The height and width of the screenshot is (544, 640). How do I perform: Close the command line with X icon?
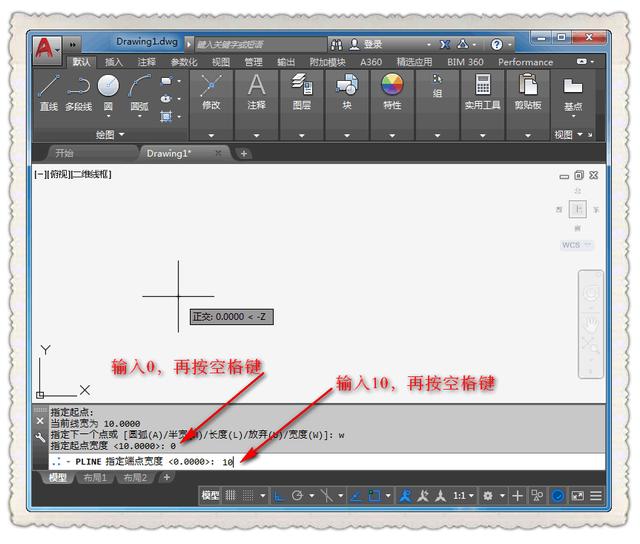tap(40, 421)
